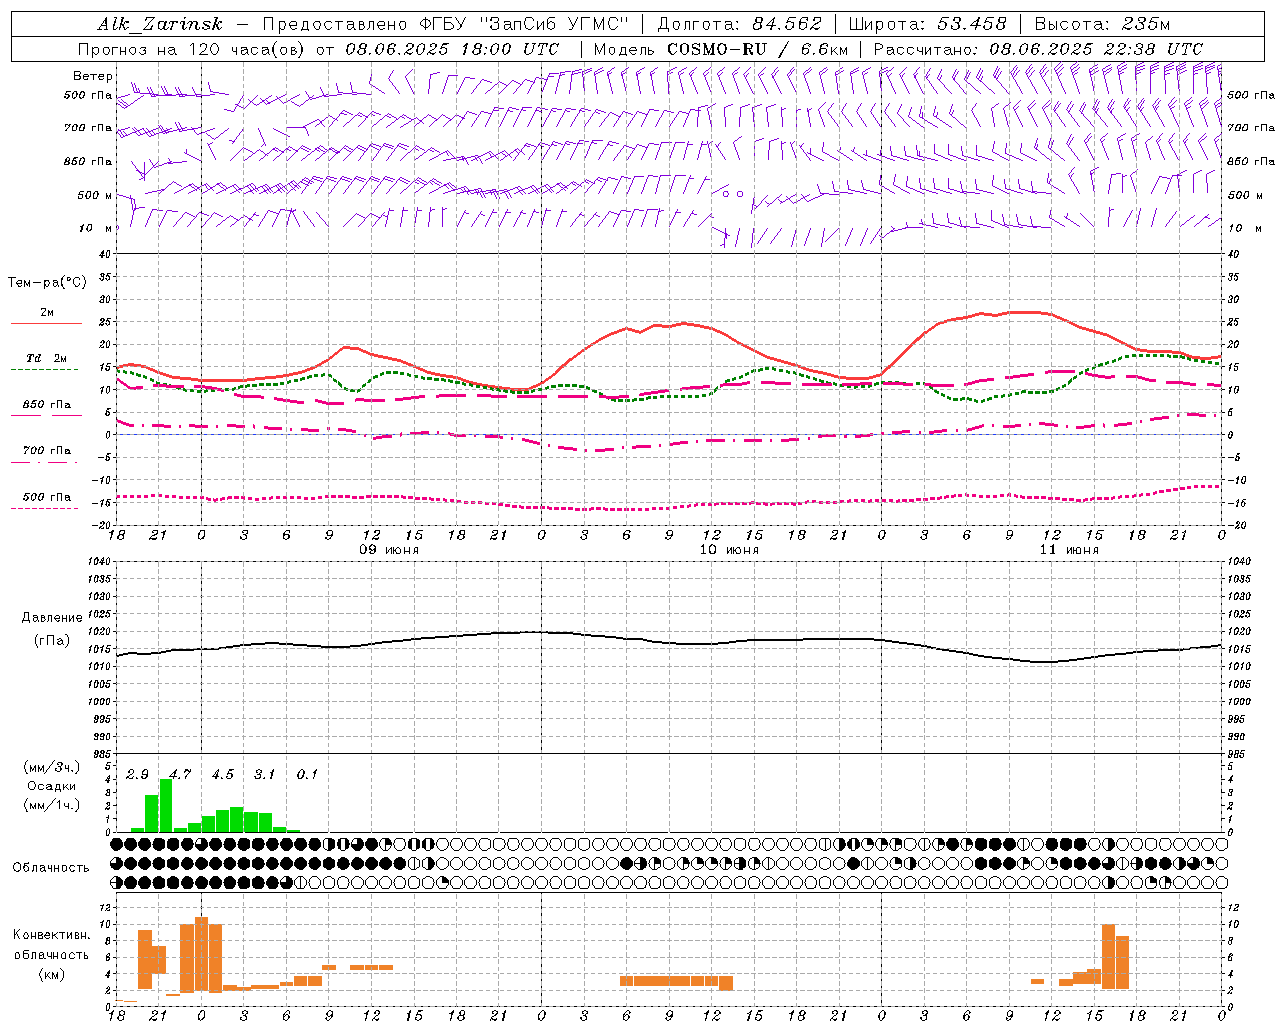Click the '4.7' three-hour precipitation total
This screenshot has height=1024, width=1280.
point(180,775)
